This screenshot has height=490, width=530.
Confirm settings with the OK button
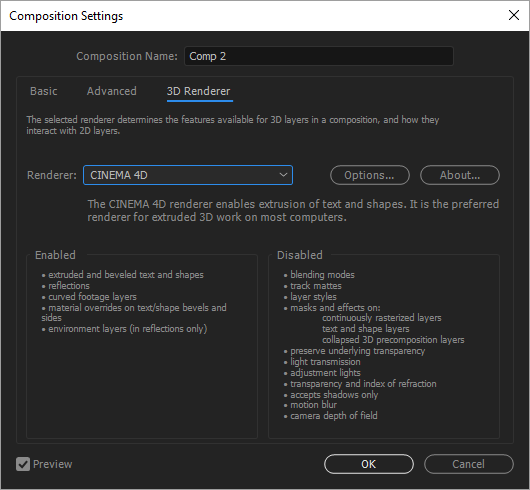369,464
